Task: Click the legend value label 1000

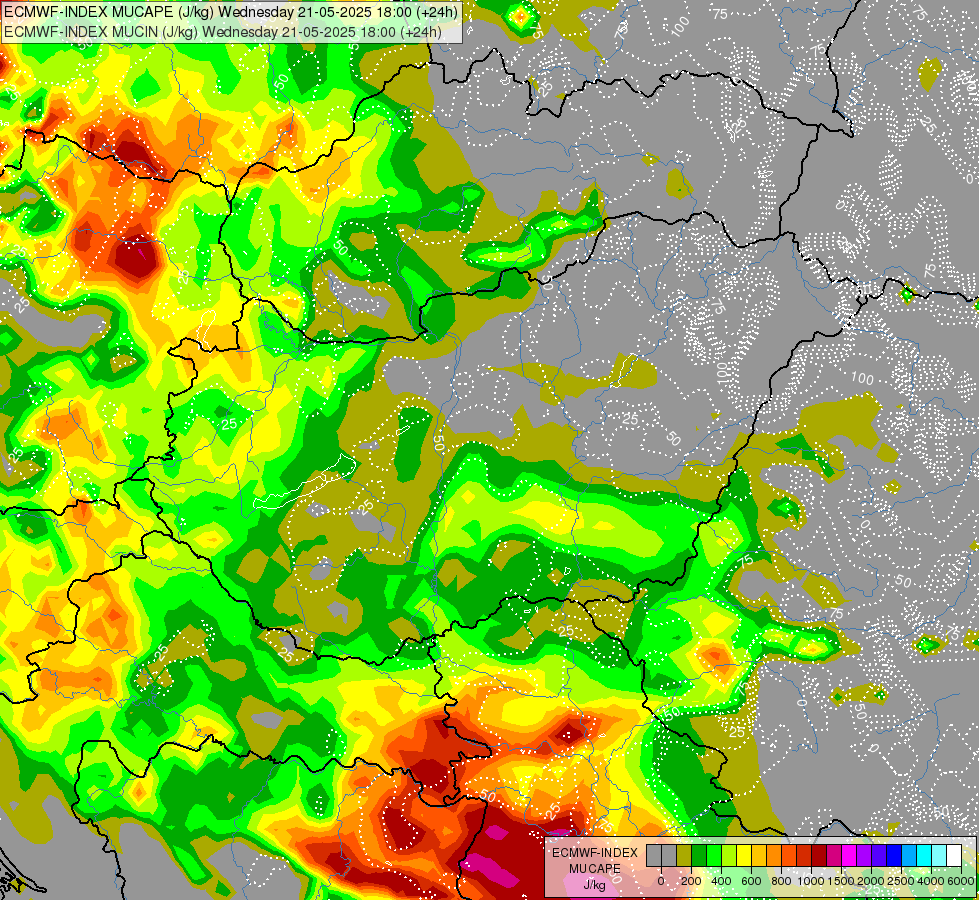Action: (811, 881)
